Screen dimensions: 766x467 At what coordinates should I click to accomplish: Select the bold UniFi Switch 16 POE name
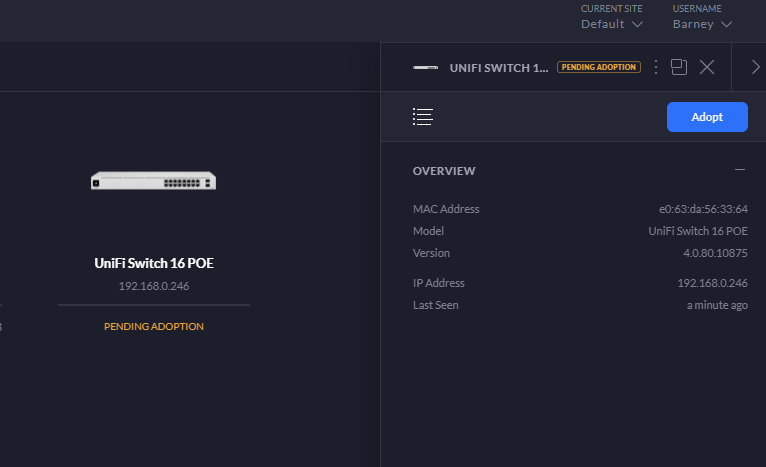(x=153, y=264)
